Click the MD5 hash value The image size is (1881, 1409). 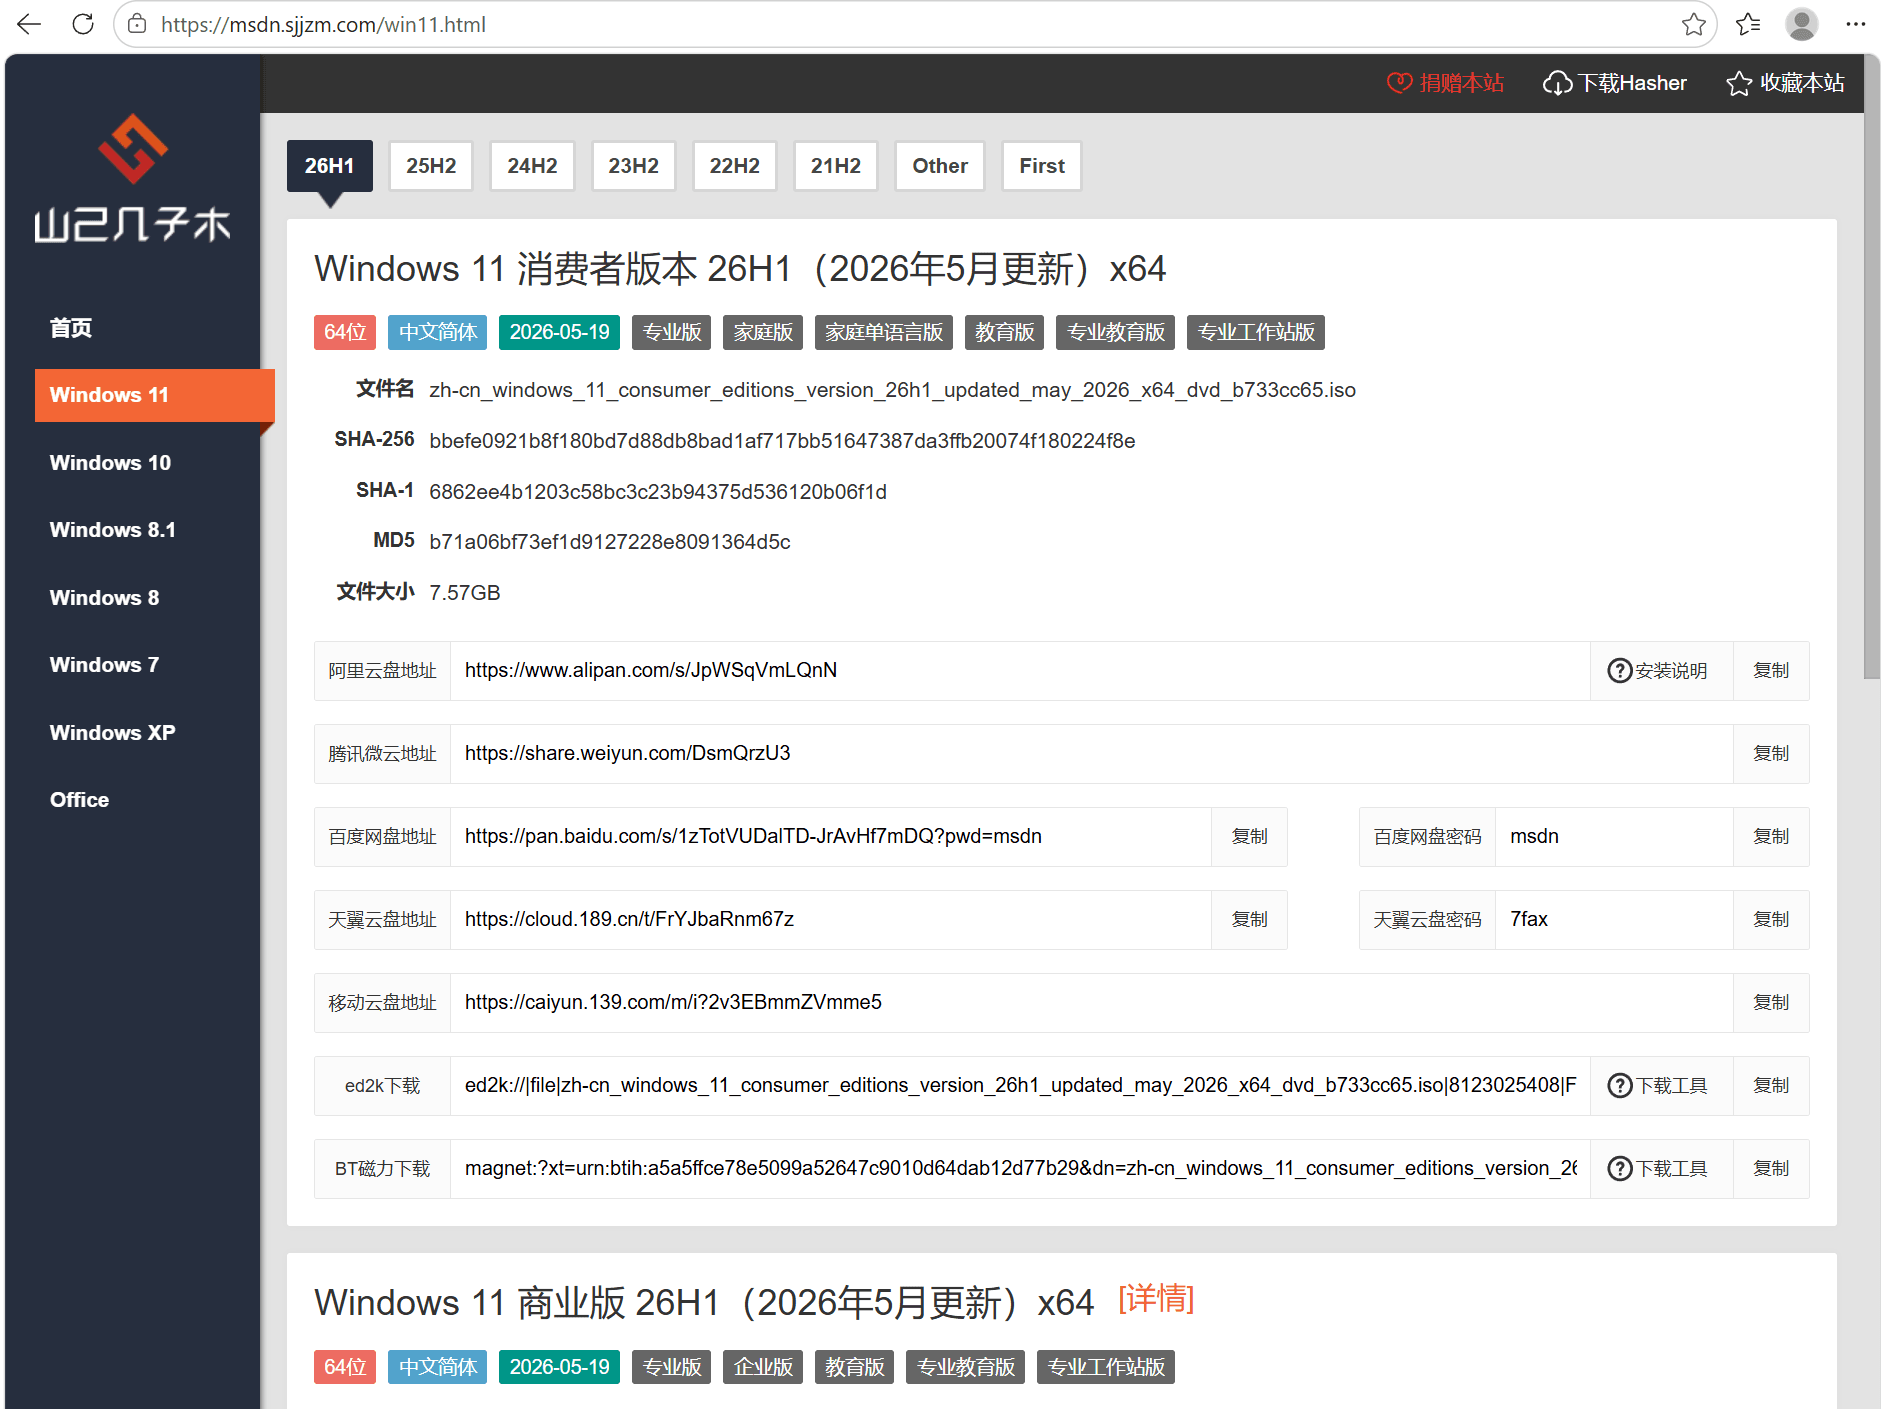[610, 542]
